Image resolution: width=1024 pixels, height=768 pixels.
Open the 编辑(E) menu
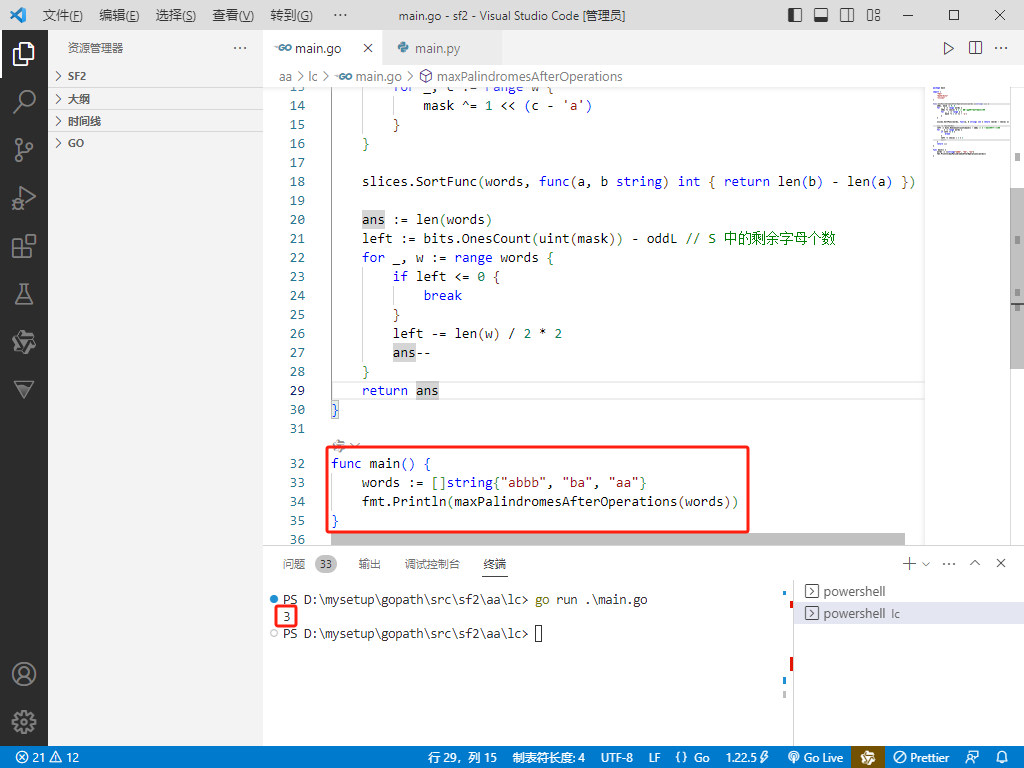coord(119,16)
